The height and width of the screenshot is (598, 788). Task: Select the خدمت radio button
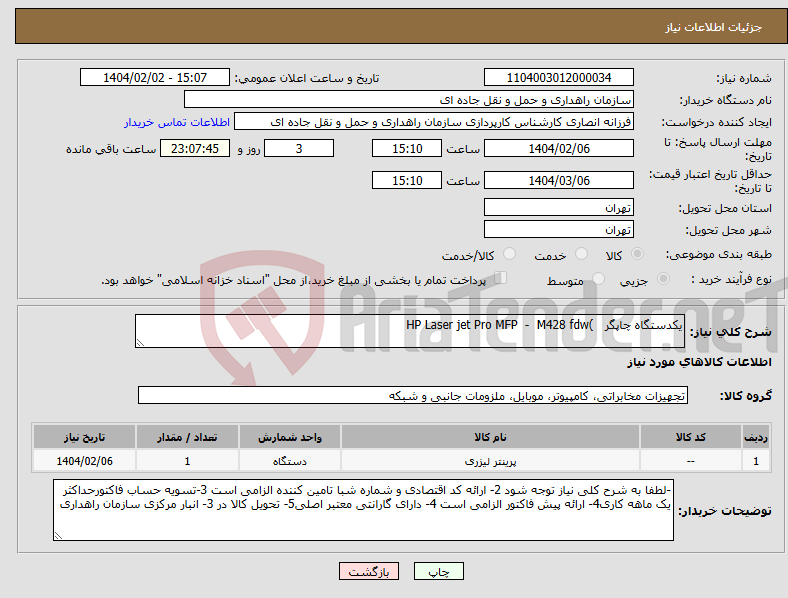[581, 254]
